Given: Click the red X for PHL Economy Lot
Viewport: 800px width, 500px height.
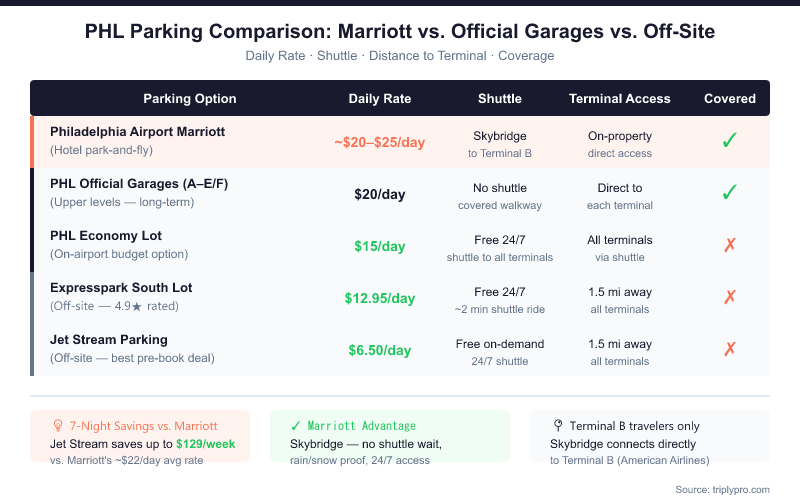Looking at the screenshot, I should tap(730, 245).
